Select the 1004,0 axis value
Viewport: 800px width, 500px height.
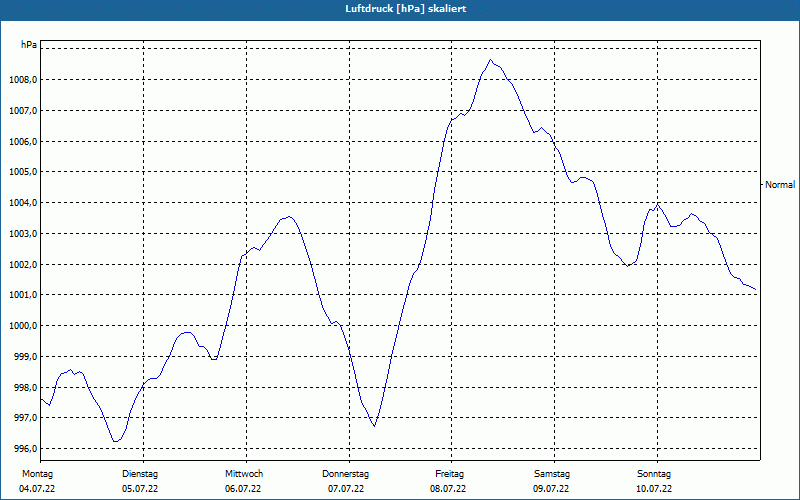tap(22, 203)
